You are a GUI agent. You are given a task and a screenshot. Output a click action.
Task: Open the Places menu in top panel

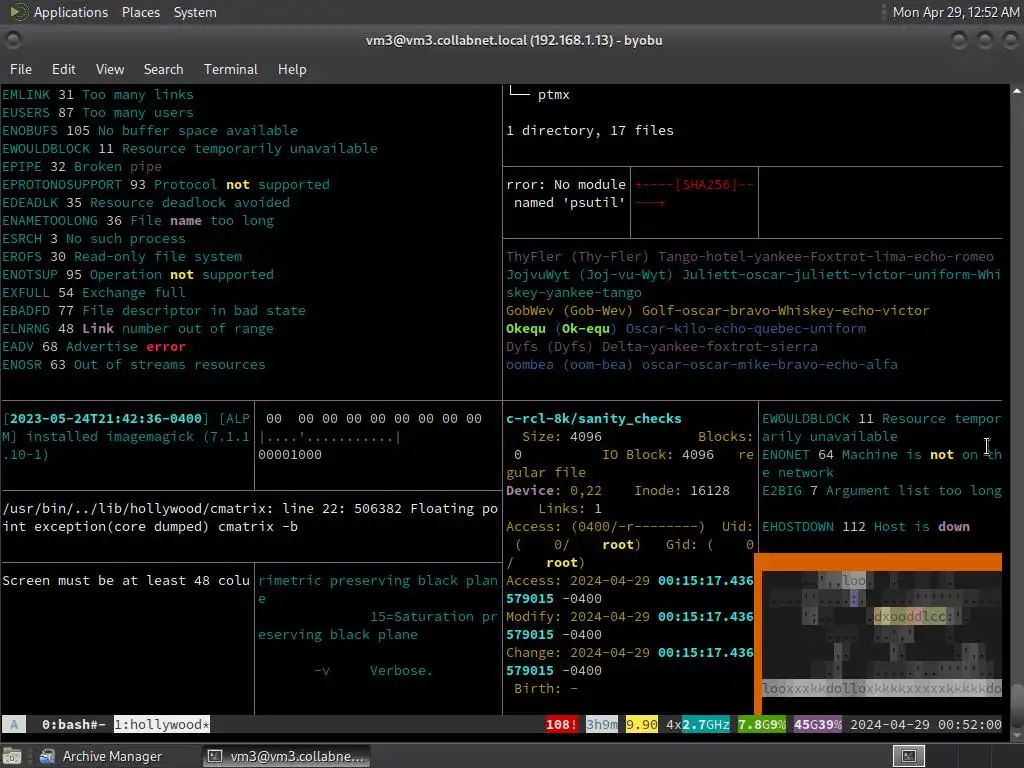140,12
